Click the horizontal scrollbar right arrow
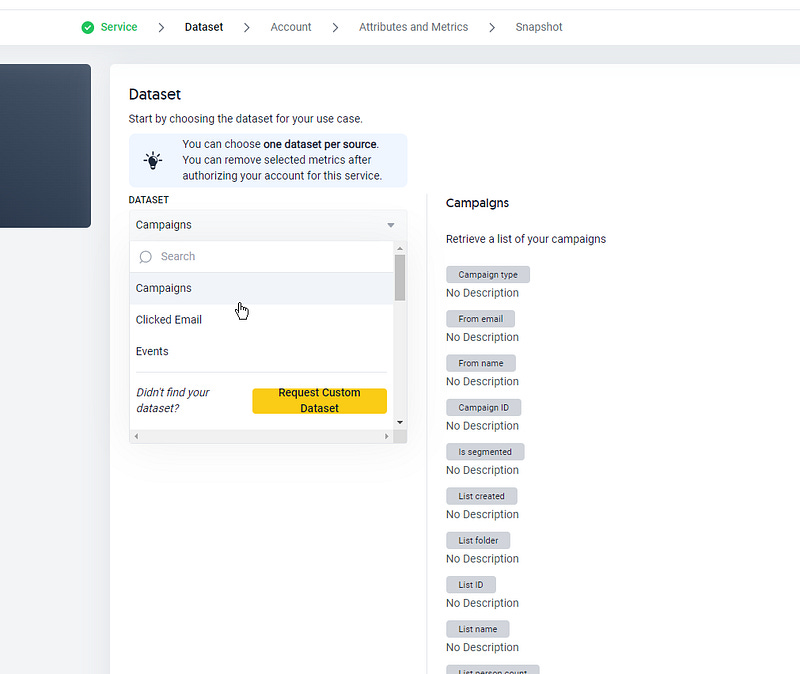800x674 pixels. click(387, 436)
